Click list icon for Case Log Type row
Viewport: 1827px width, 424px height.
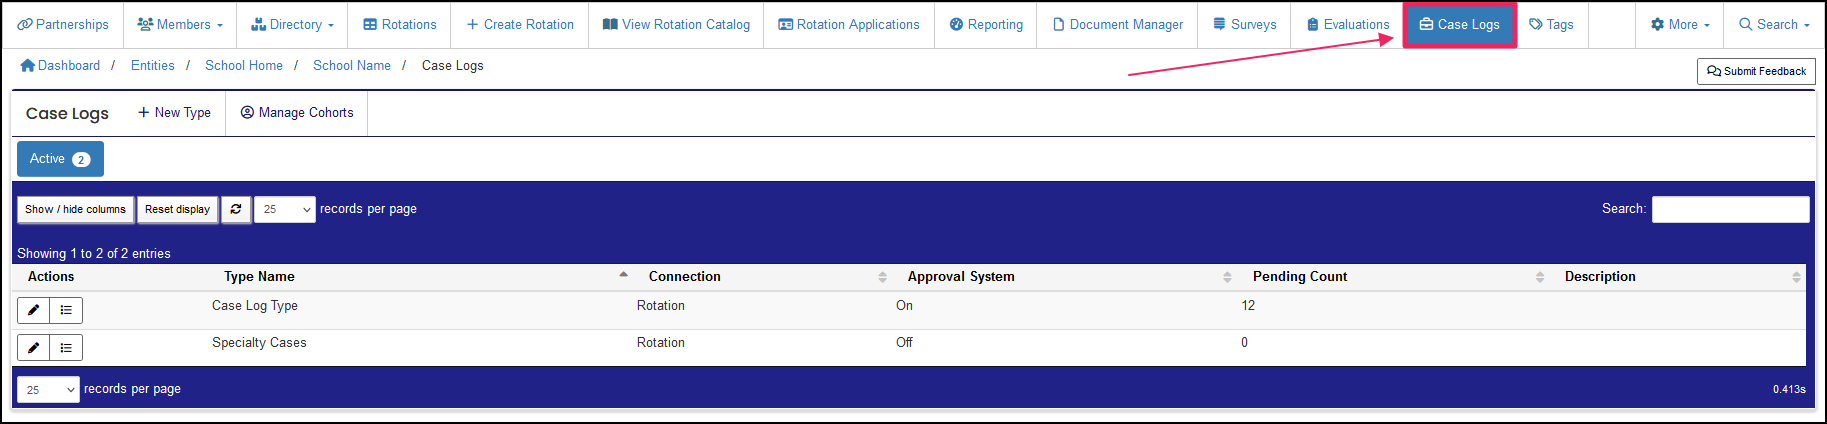66,310
